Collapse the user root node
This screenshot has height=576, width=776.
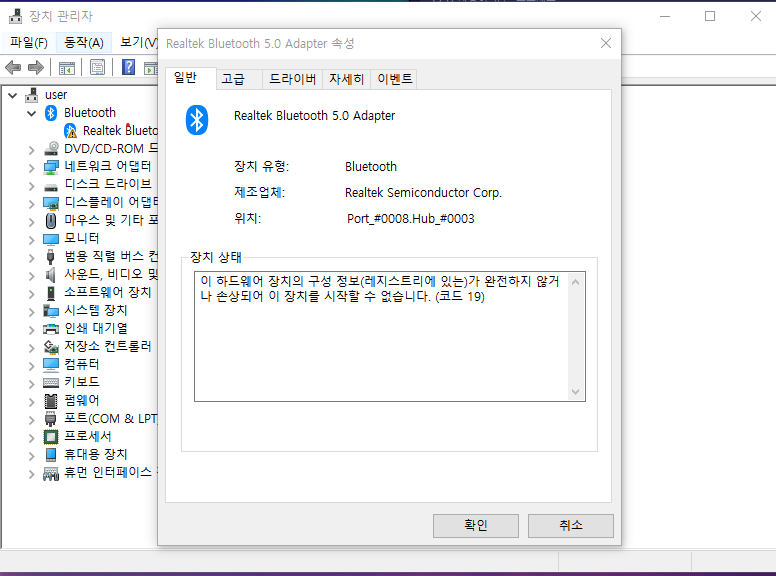click(x=13, y=95)
